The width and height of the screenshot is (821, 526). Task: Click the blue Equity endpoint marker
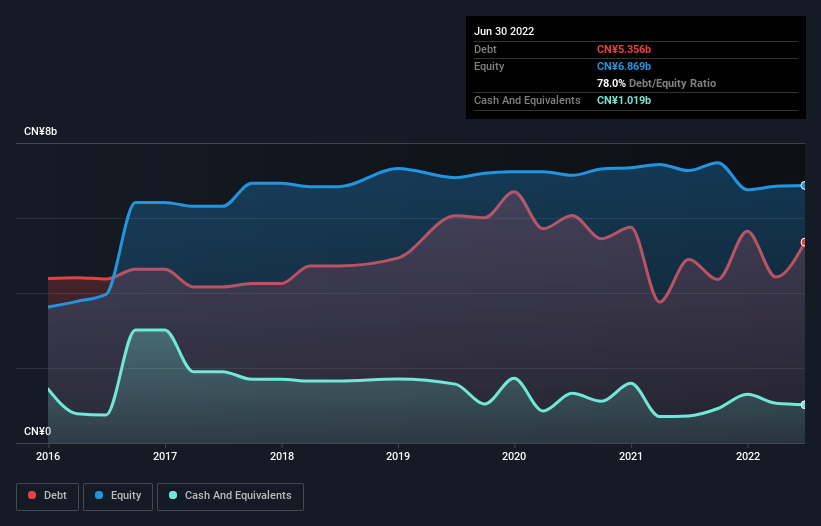[x=804, y=185]
